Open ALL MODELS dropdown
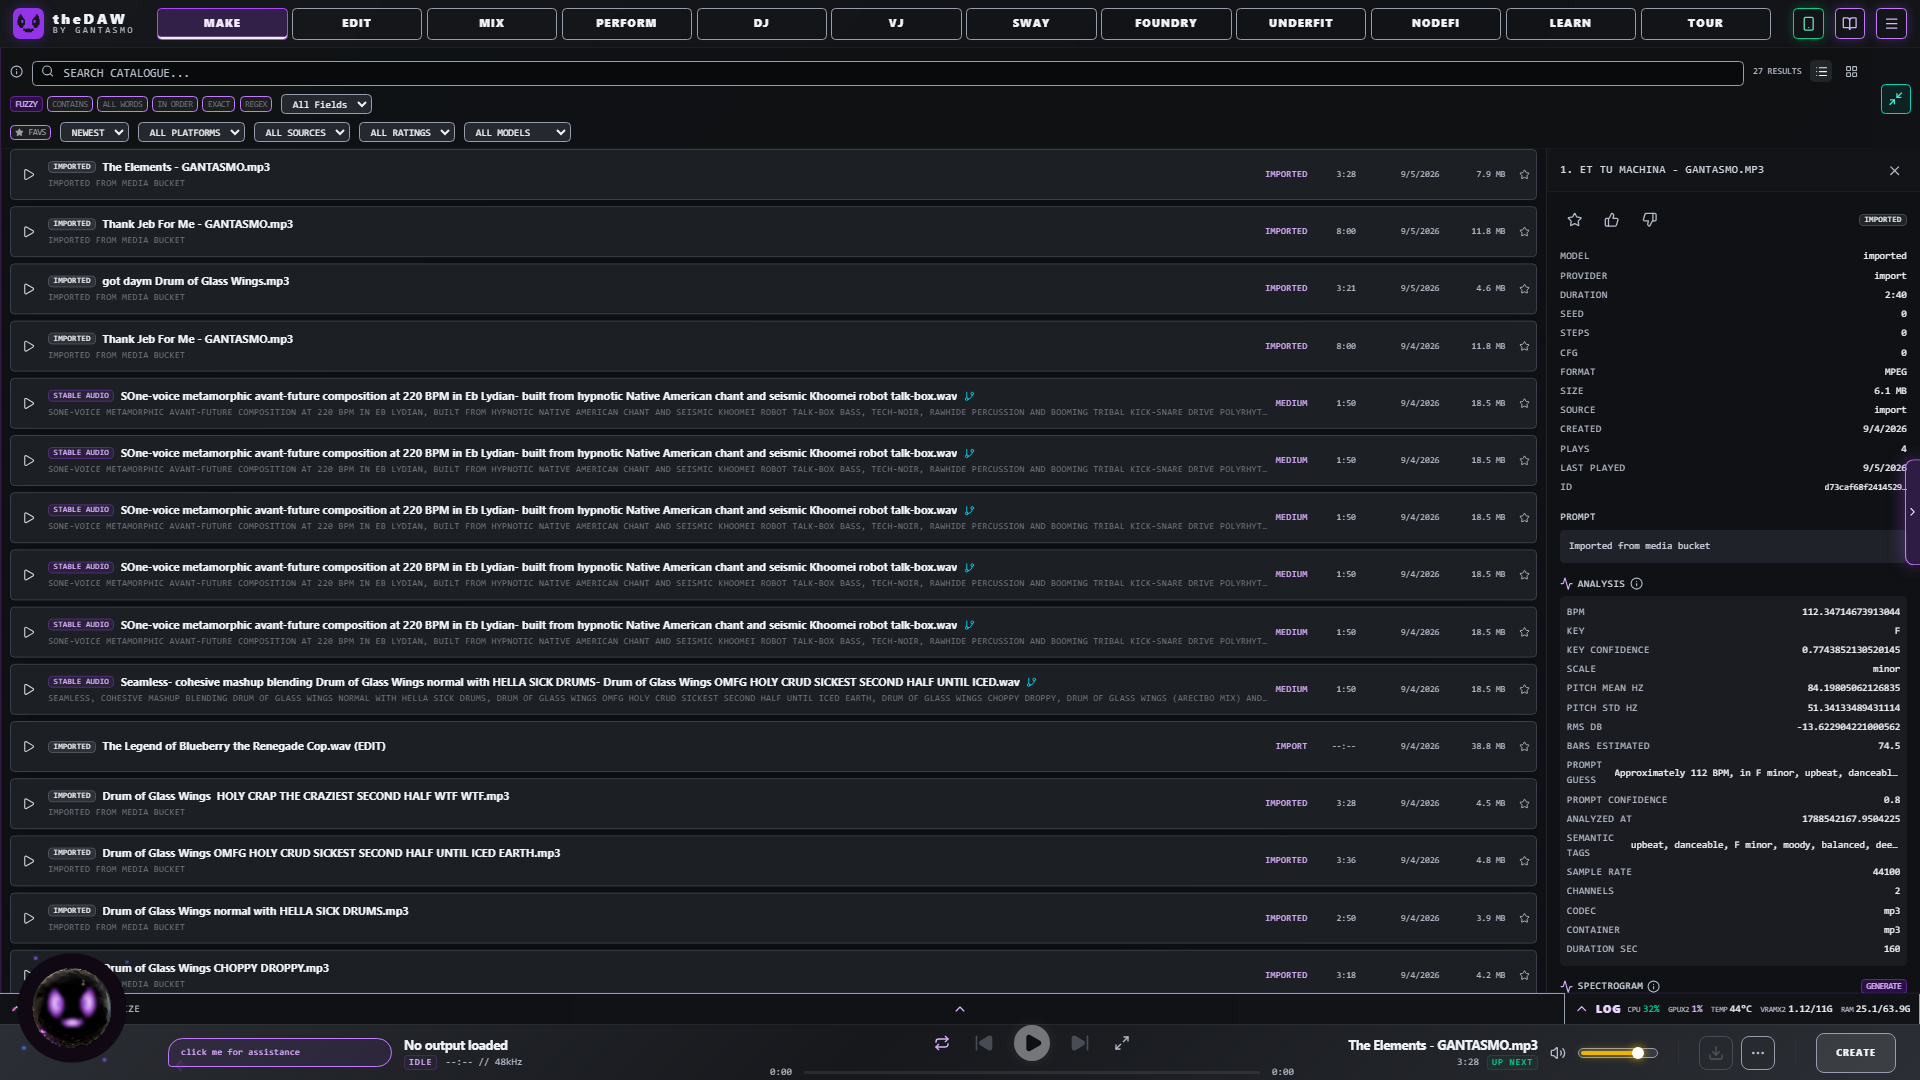The width and height of the screenshot is (1920, 1080). click(517, 132)
